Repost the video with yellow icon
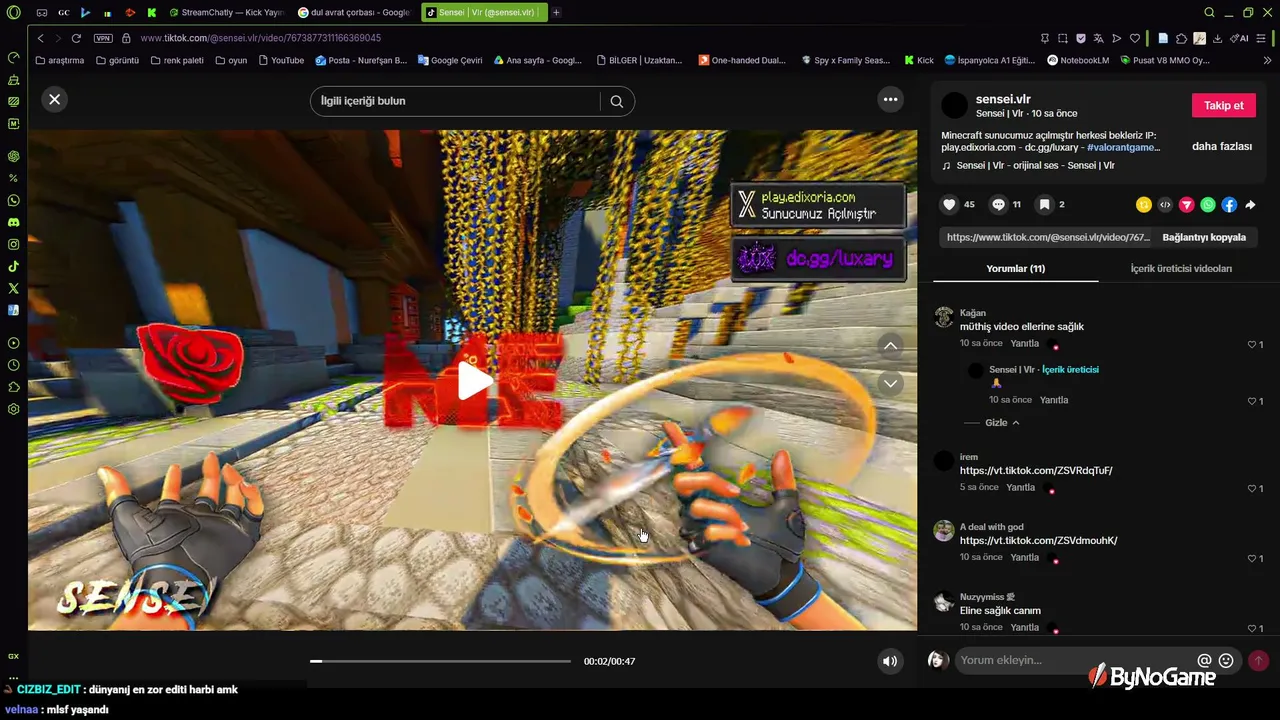 (1144, 205)
